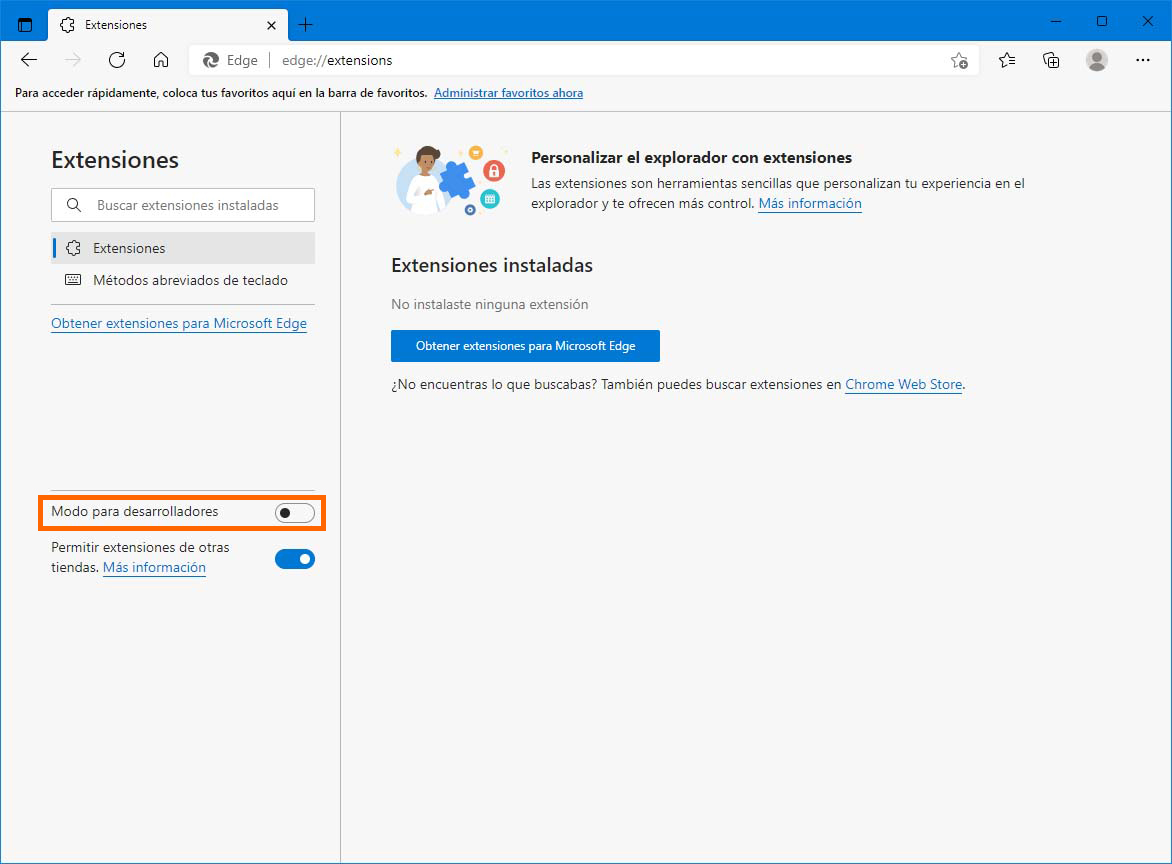The image size is (1172, 864).
Task: Click the edge://extensions address bar
Action: [x=583, y=61]
